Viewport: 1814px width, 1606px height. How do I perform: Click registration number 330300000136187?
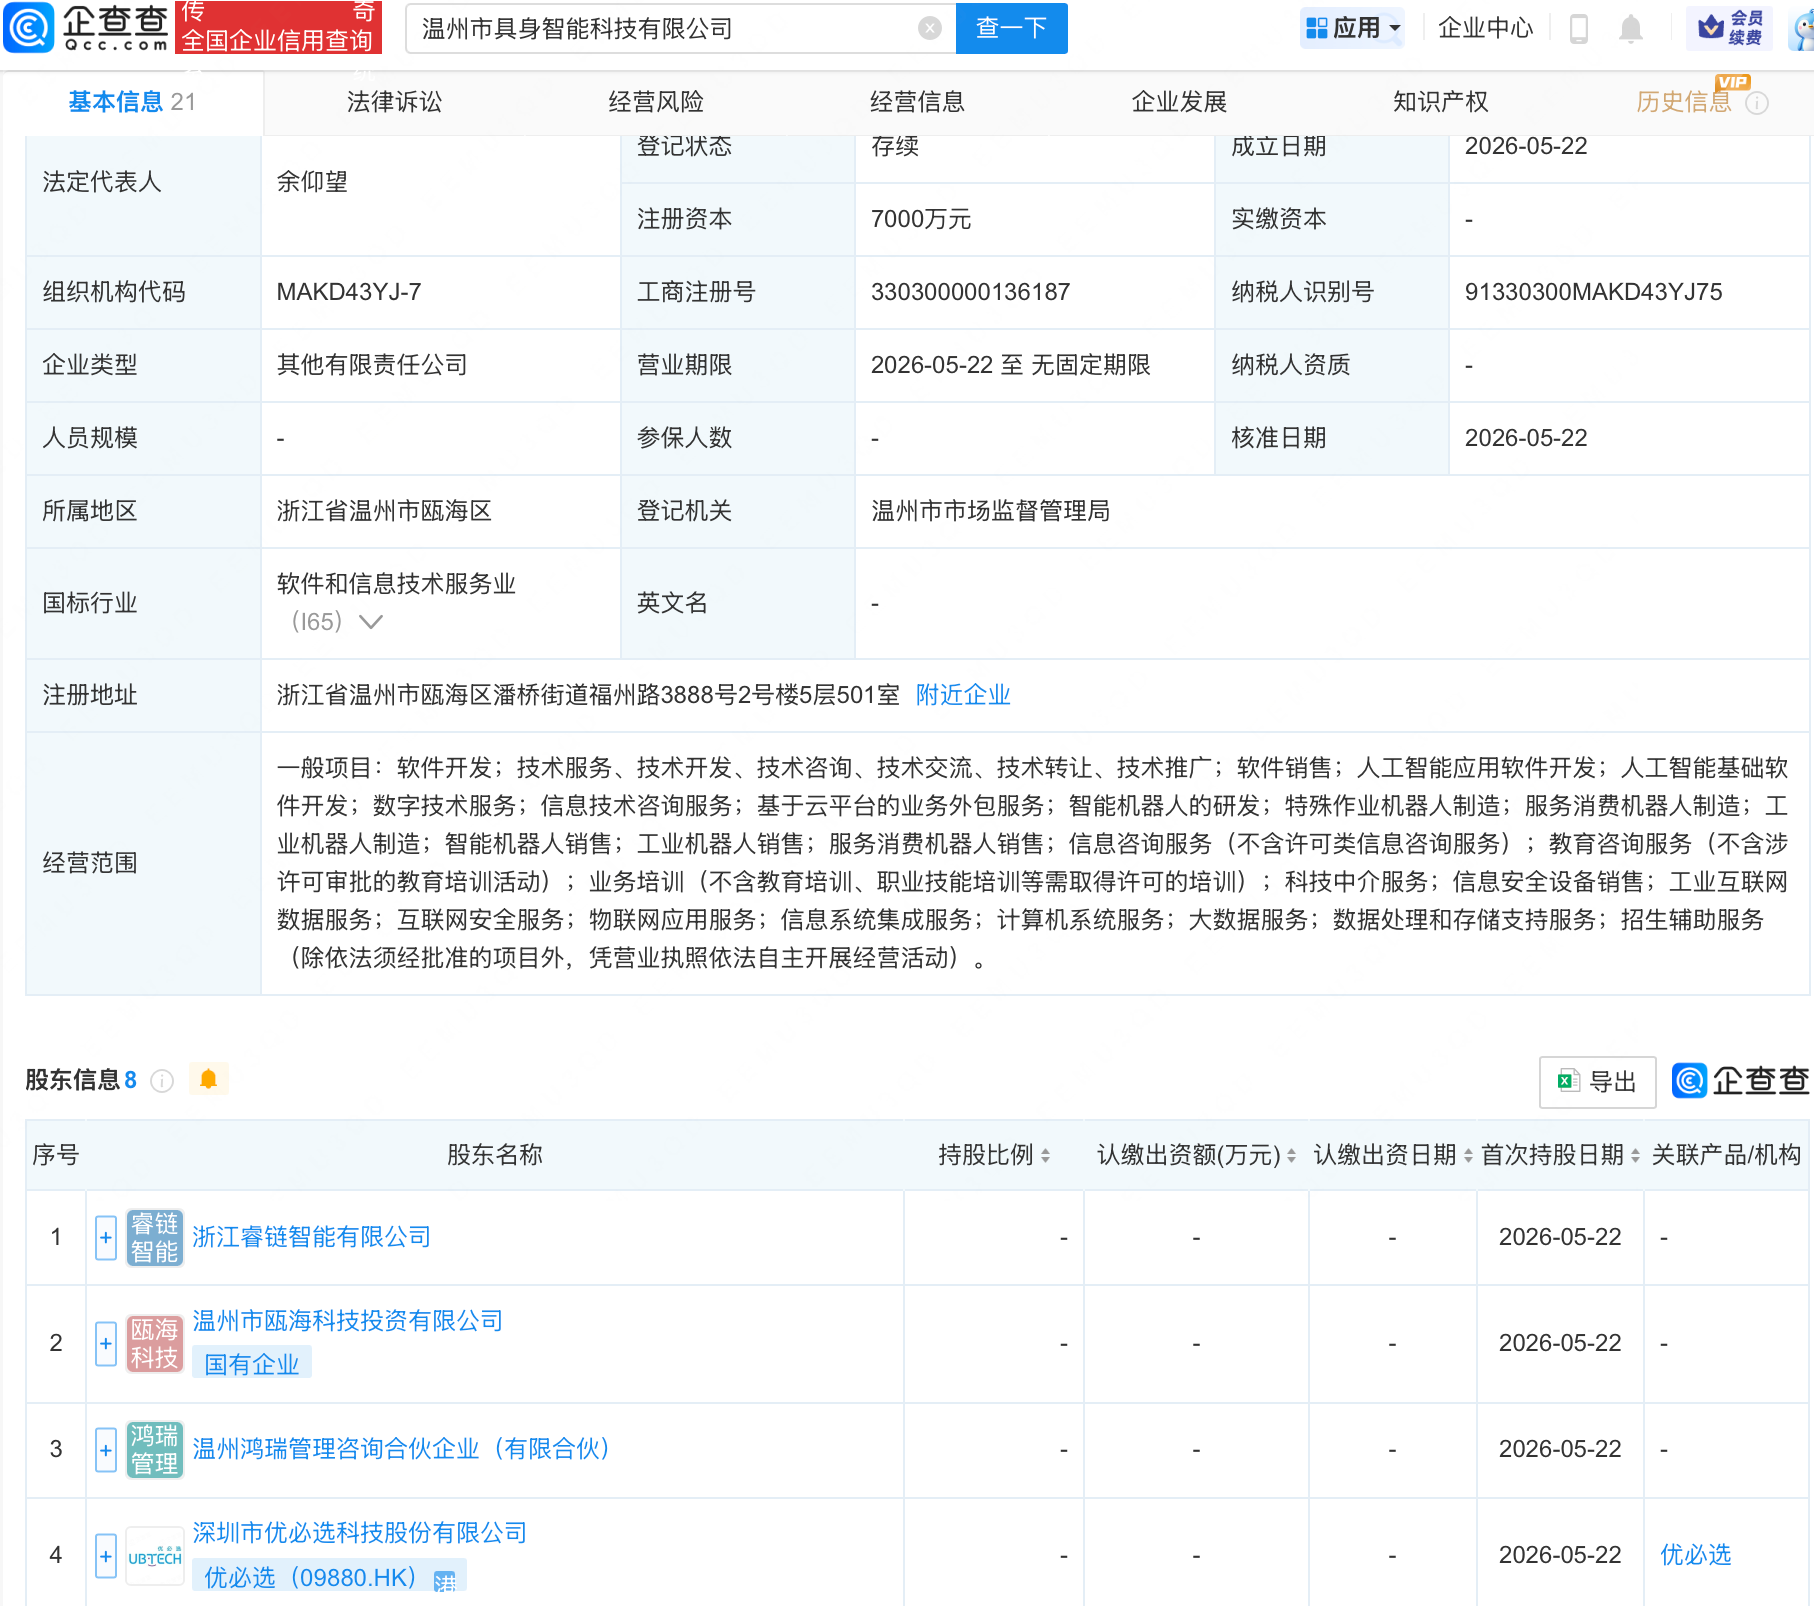[x=970, y=292]
